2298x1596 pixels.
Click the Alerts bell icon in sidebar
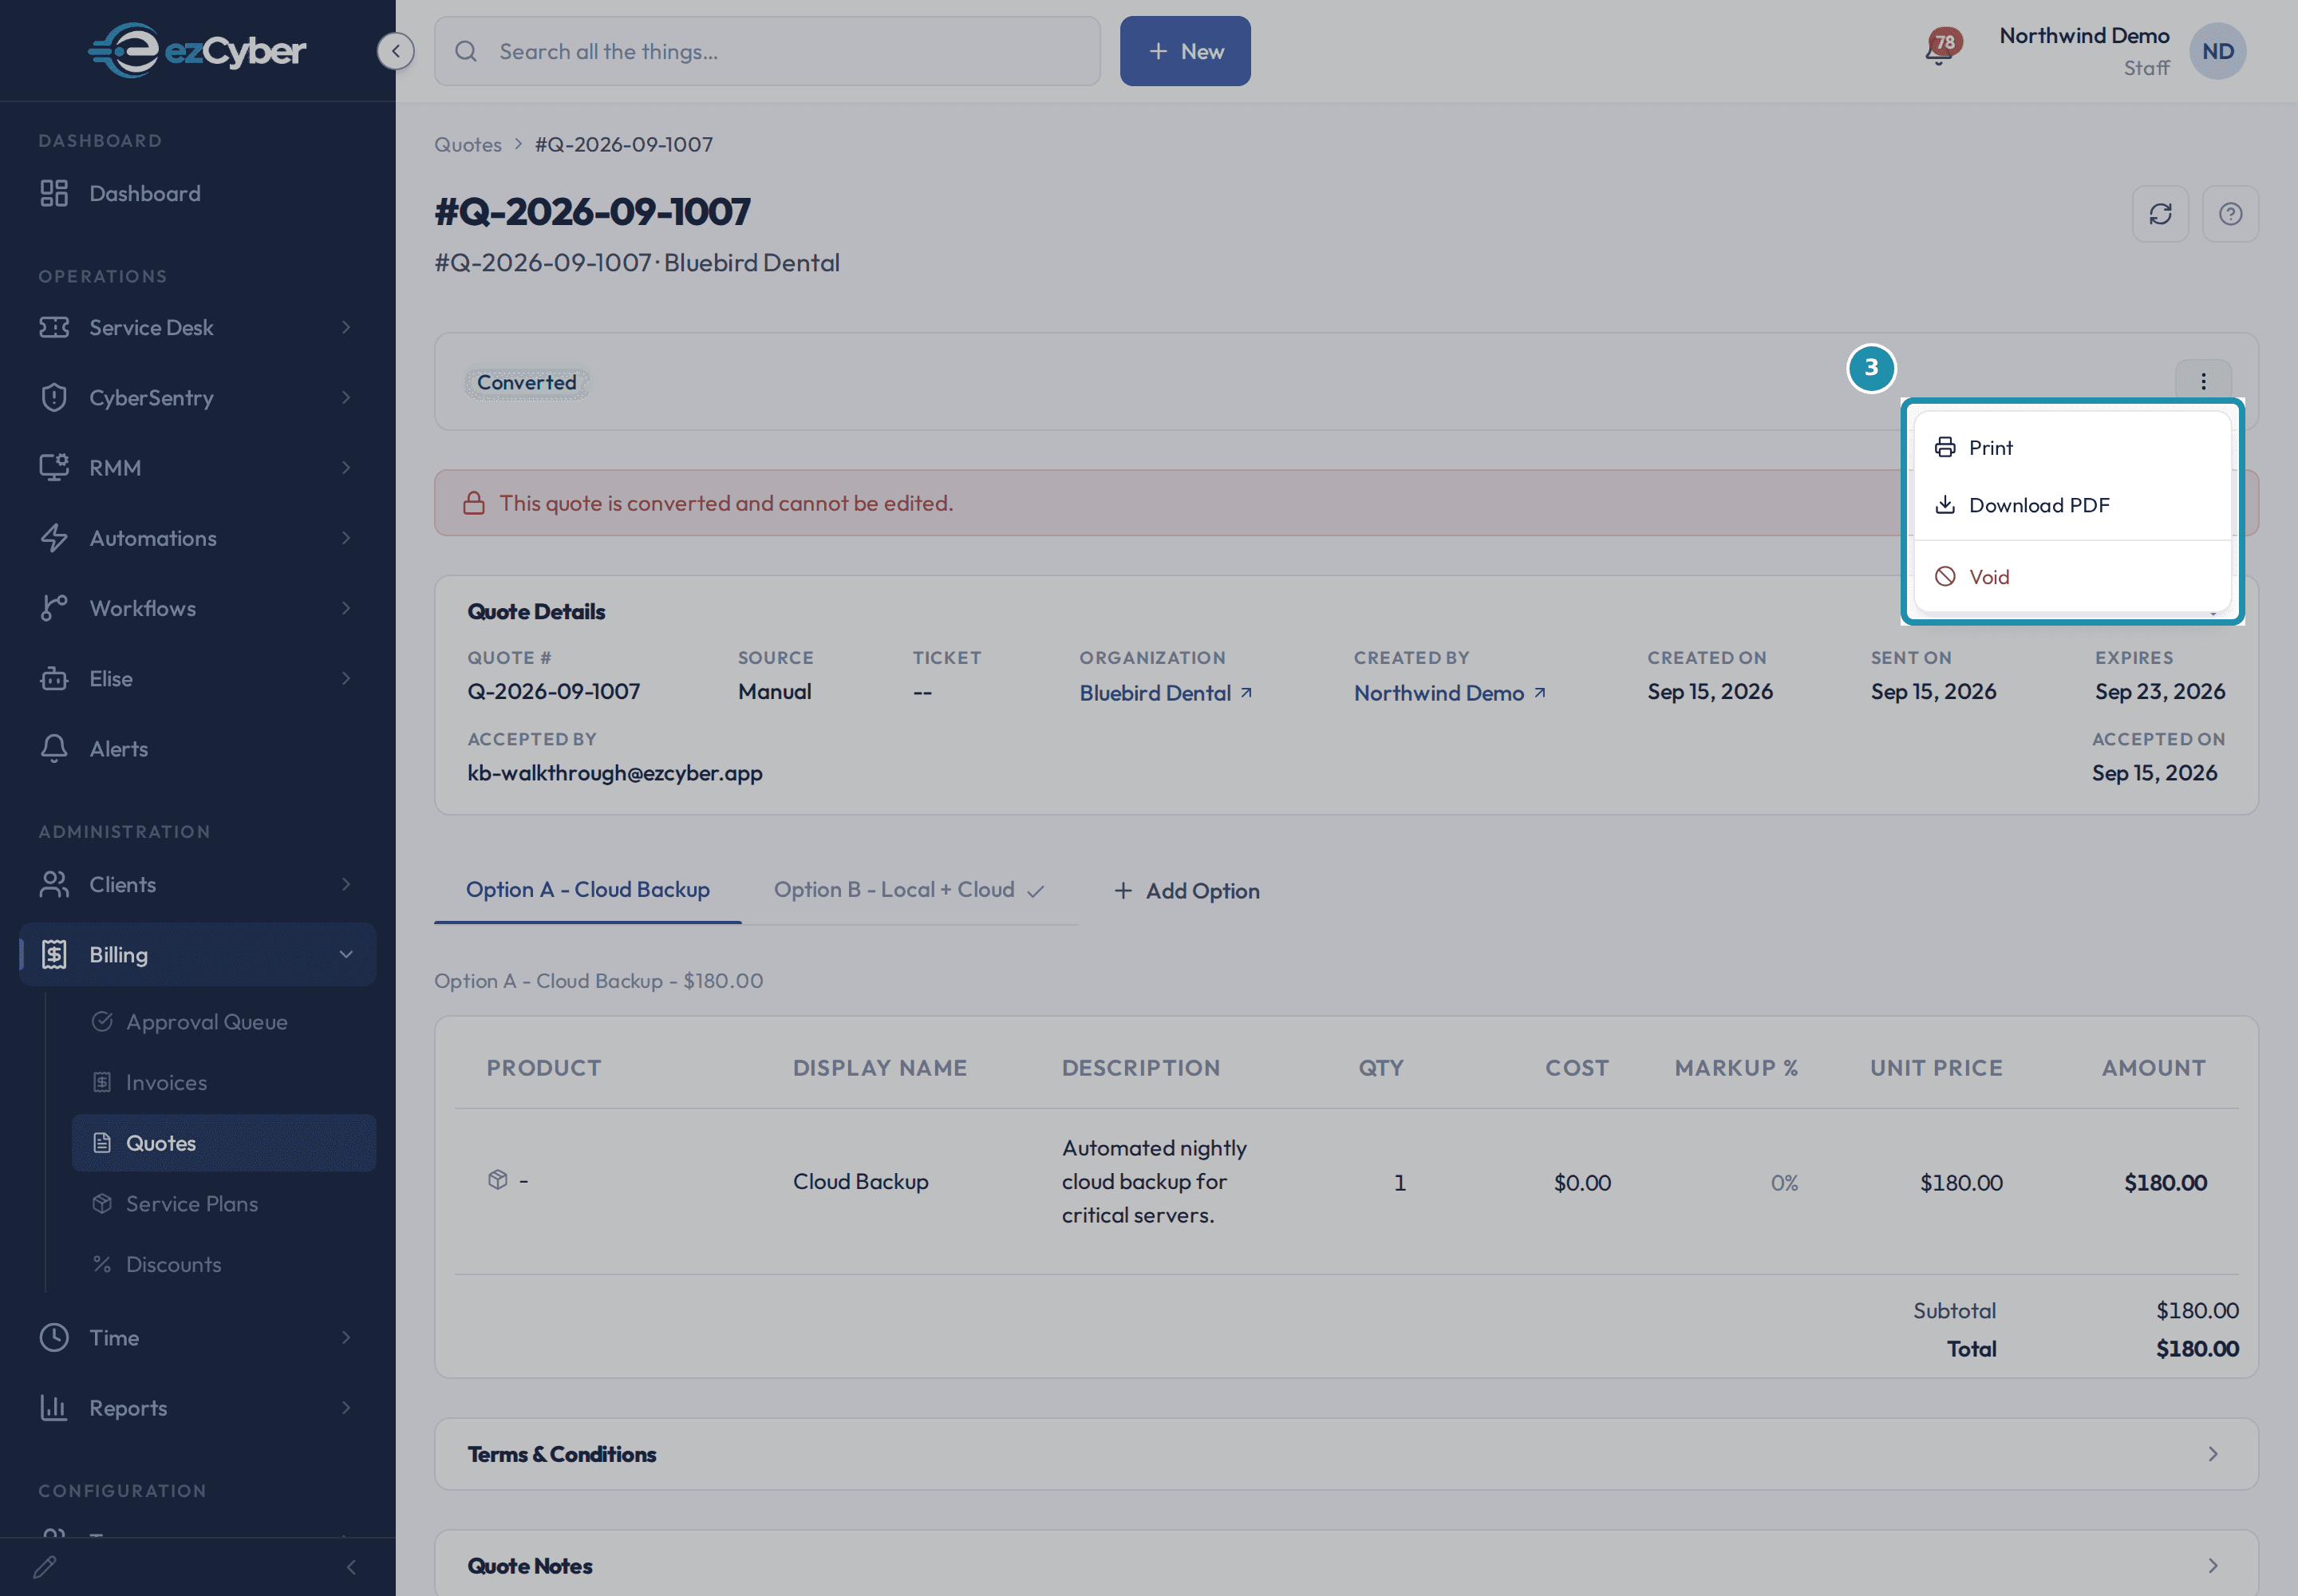54,749
